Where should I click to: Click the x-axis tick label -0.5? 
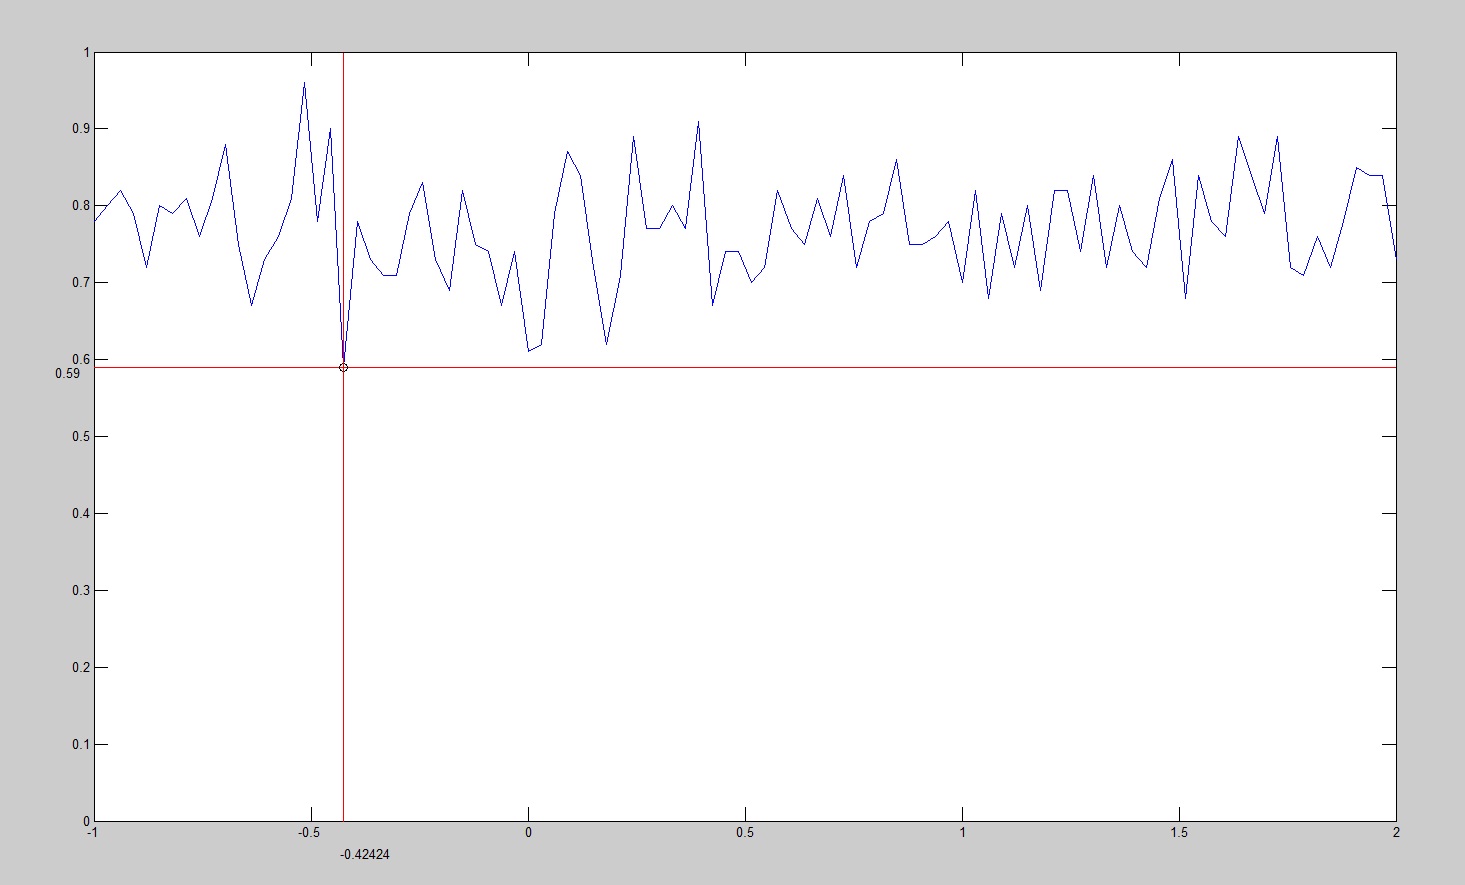coord(309,833)
